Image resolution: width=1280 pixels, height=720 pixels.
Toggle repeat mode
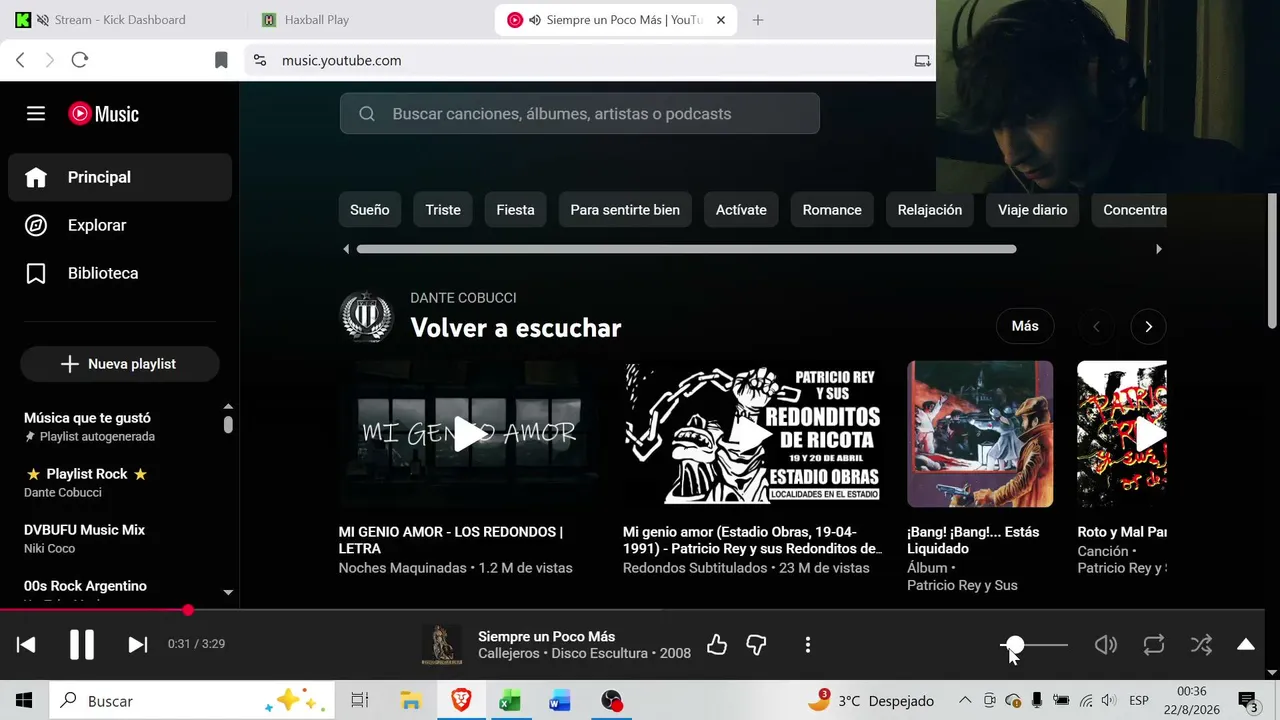1154,645
